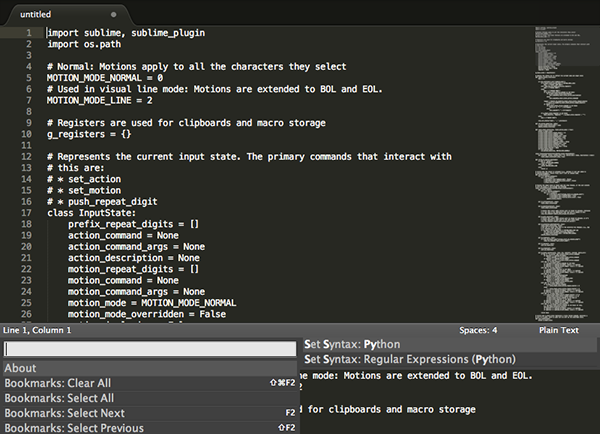Click 'motion_command = None' line
The image size is (600, 434).
tap(123, 281)
